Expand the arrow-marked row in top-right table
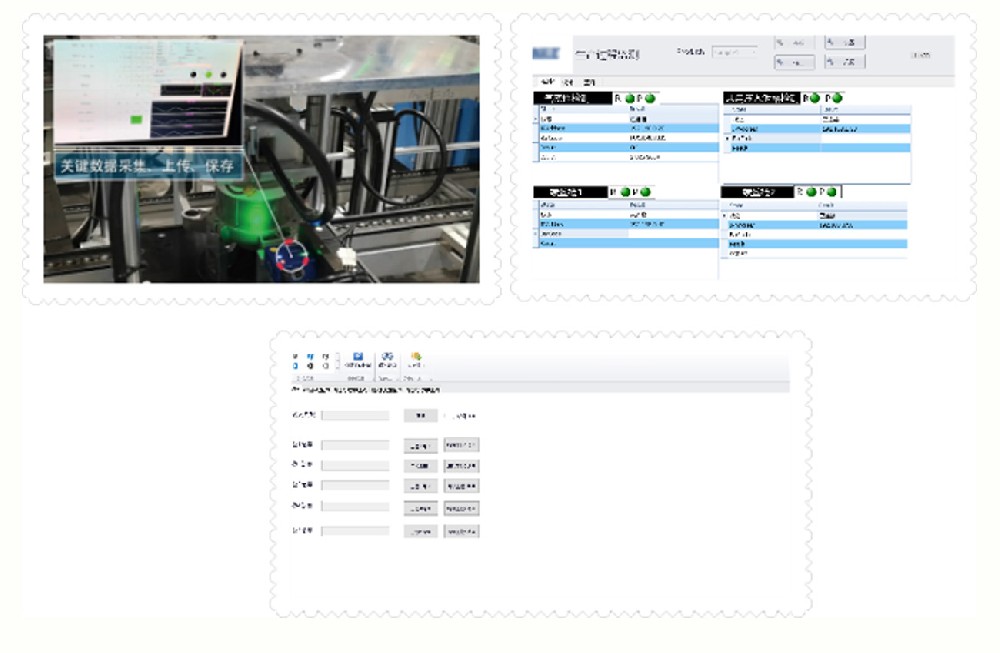Screen dimensions: 1000x653 pos(726,138)
